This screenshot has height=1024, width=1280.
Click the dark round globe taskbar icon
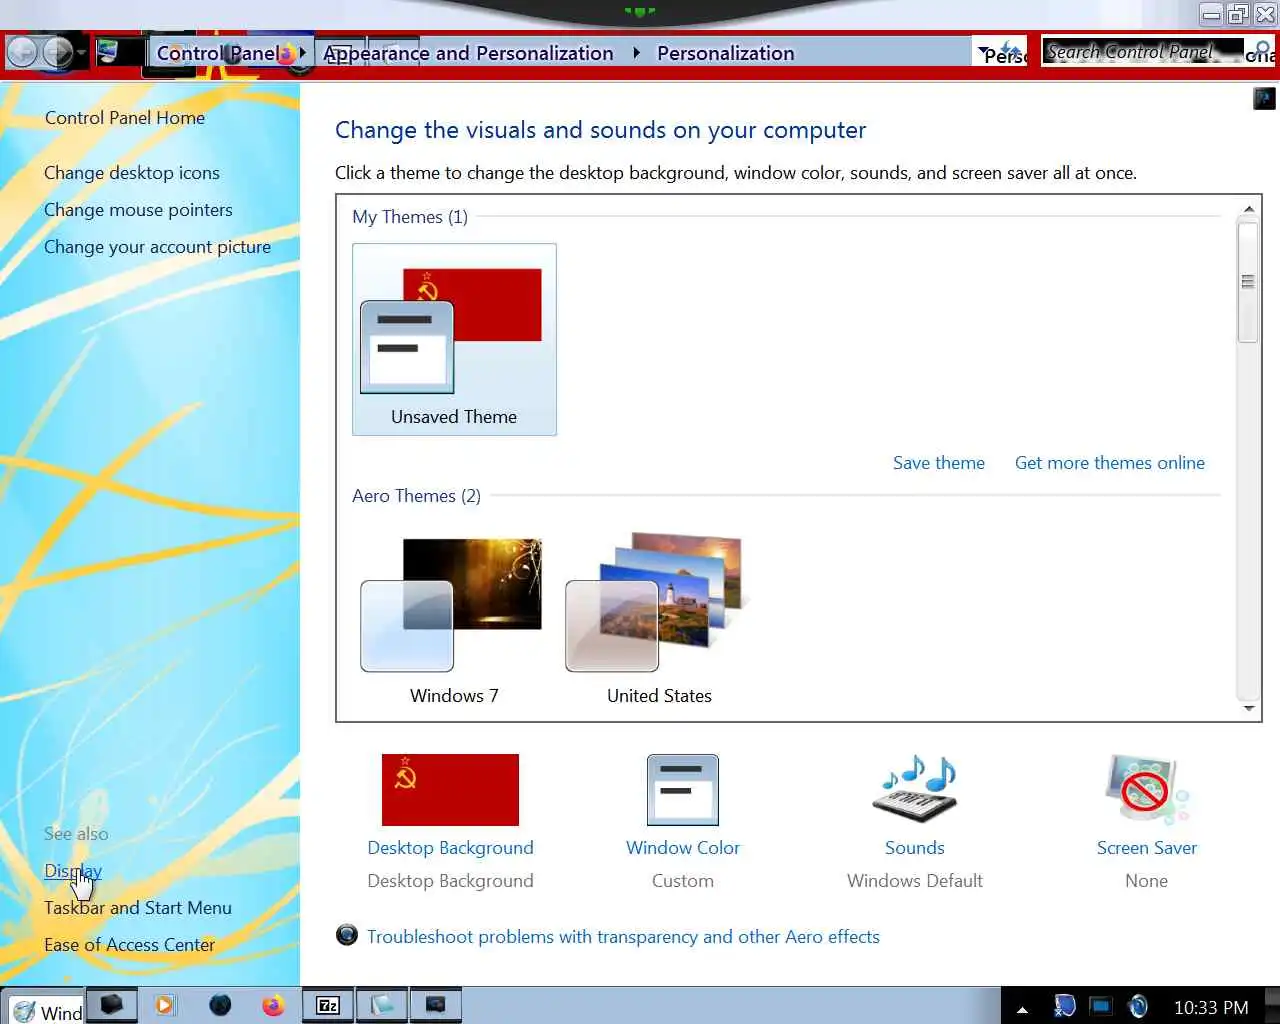[x=220, y=1005]
